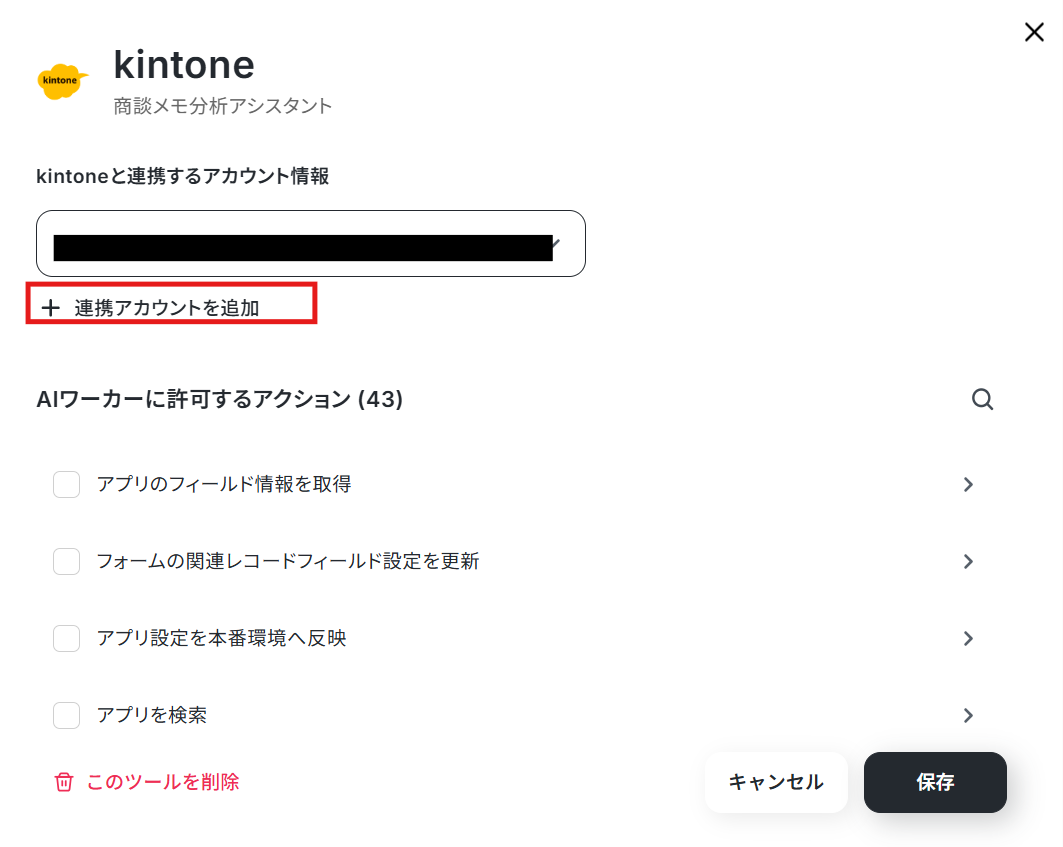Click the このツールを削除 link
Image resolution: width=1063 pixels, height=847 pixels.
coord(163,782)
